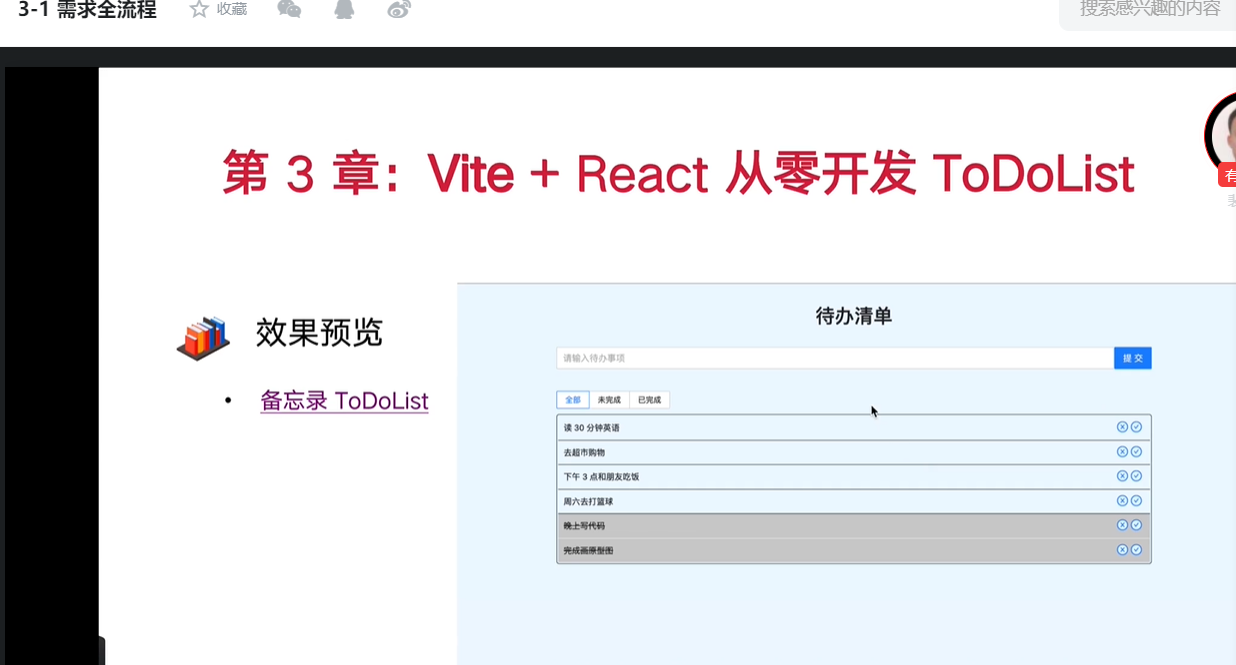Select the 全部 filter tab

click(x=573, y=400)
